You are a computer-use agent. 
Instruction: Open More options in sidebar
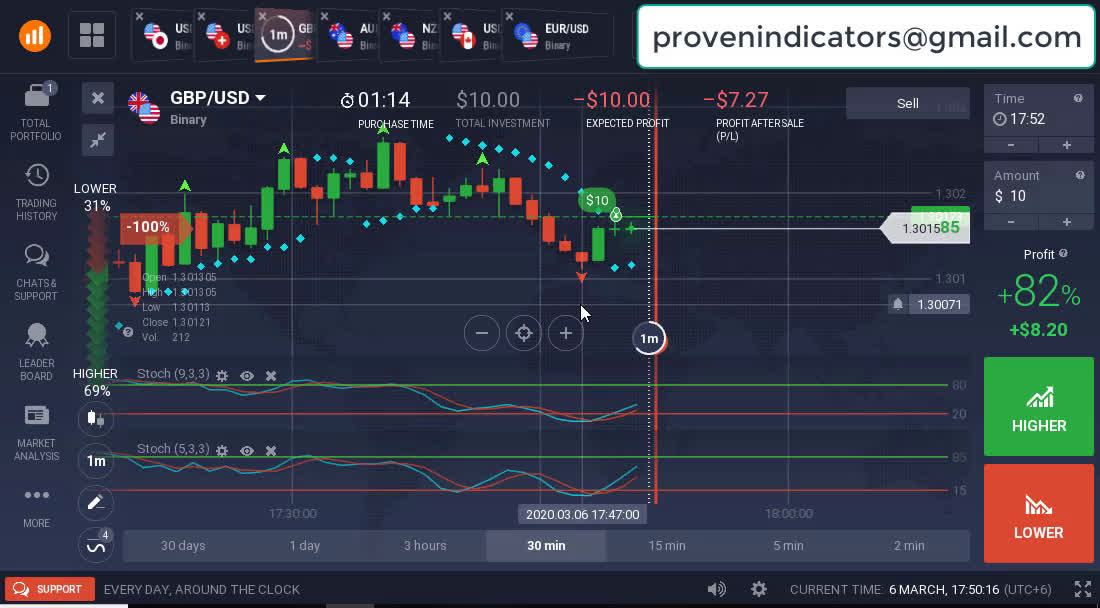coord(36,504)
